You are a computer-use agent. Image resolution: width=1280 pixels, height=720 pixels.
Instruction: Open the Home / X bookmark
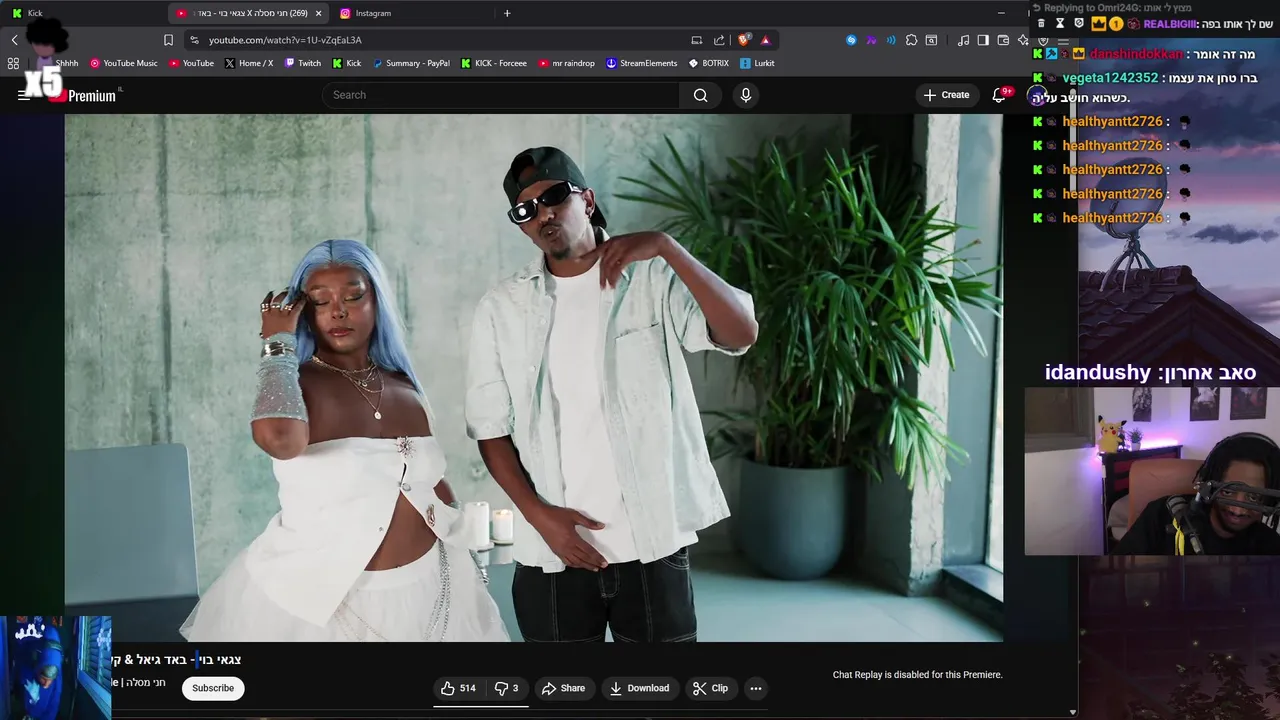point(249,63)
